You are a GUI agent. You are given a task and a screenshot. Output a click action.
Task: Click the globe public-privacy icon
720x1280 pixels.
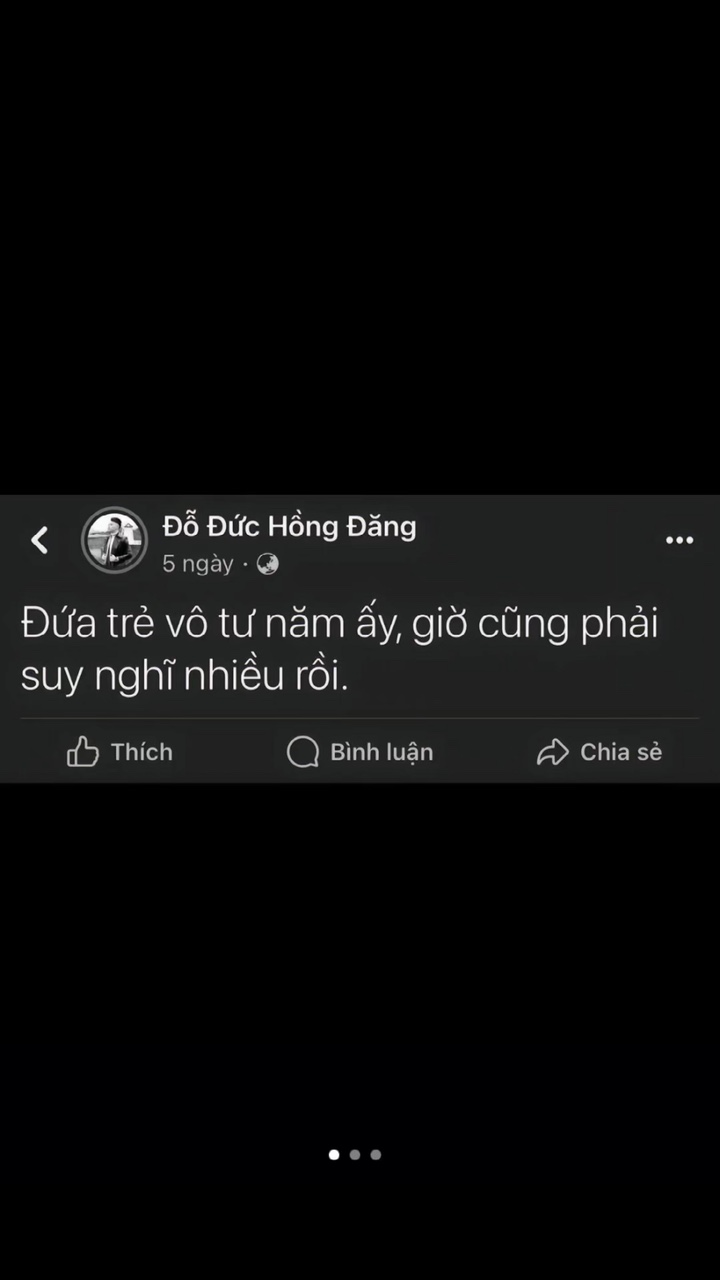click(267, 564)
